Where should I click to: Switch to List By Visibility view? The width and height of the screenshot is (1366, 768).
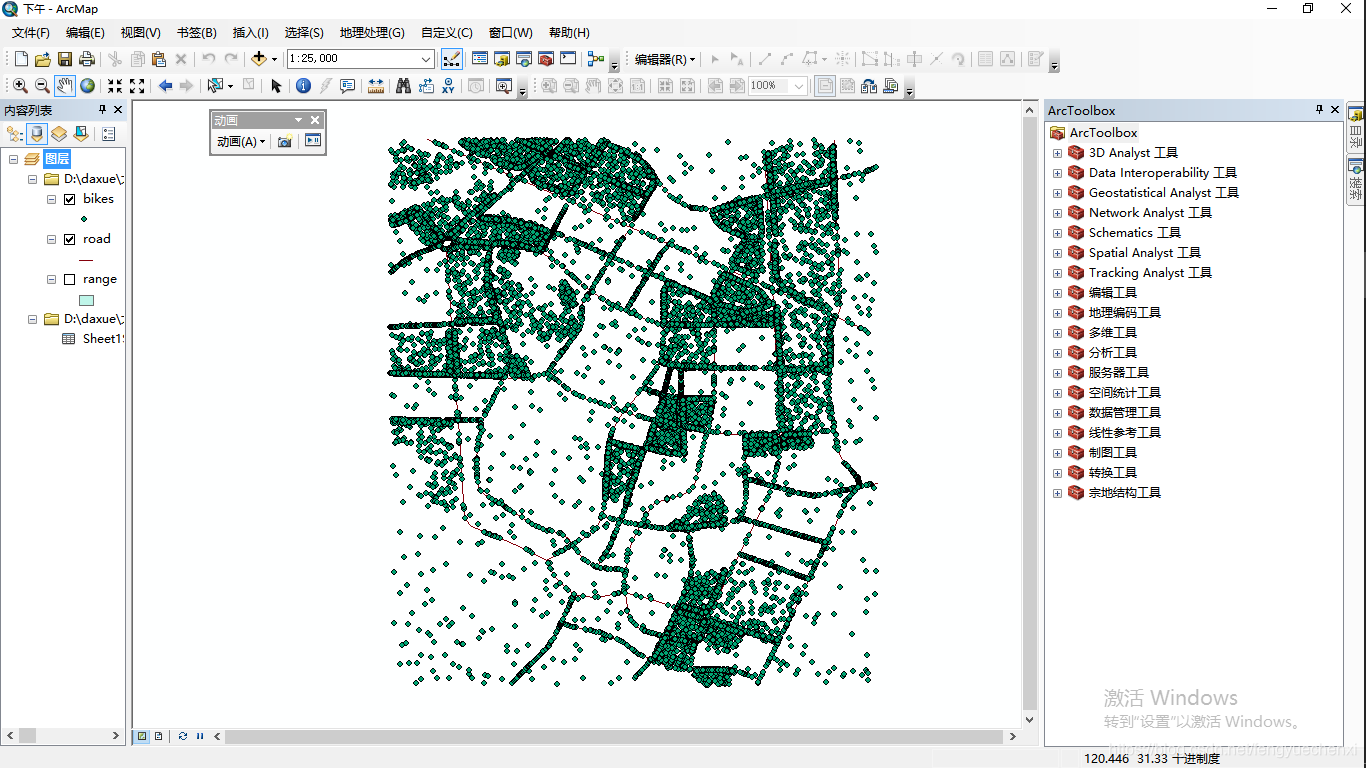tap(59, 133)
